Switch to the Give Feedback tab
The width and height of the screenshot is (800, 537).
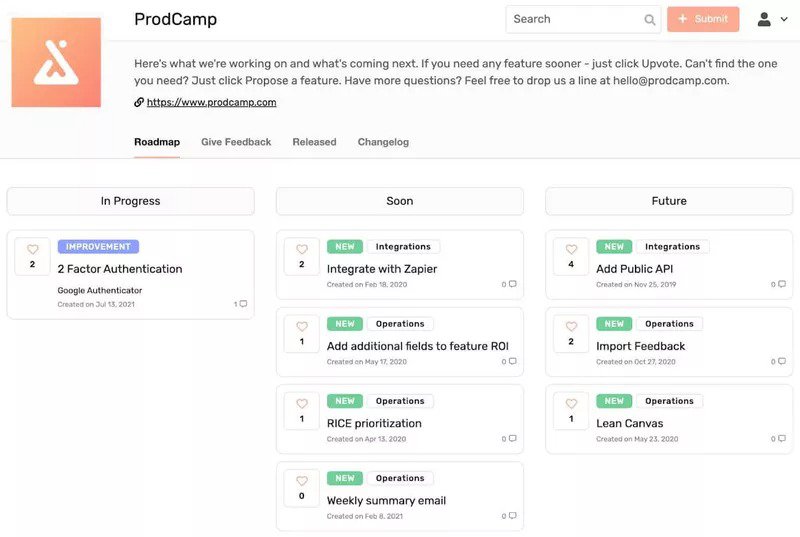tap(236, 142)
